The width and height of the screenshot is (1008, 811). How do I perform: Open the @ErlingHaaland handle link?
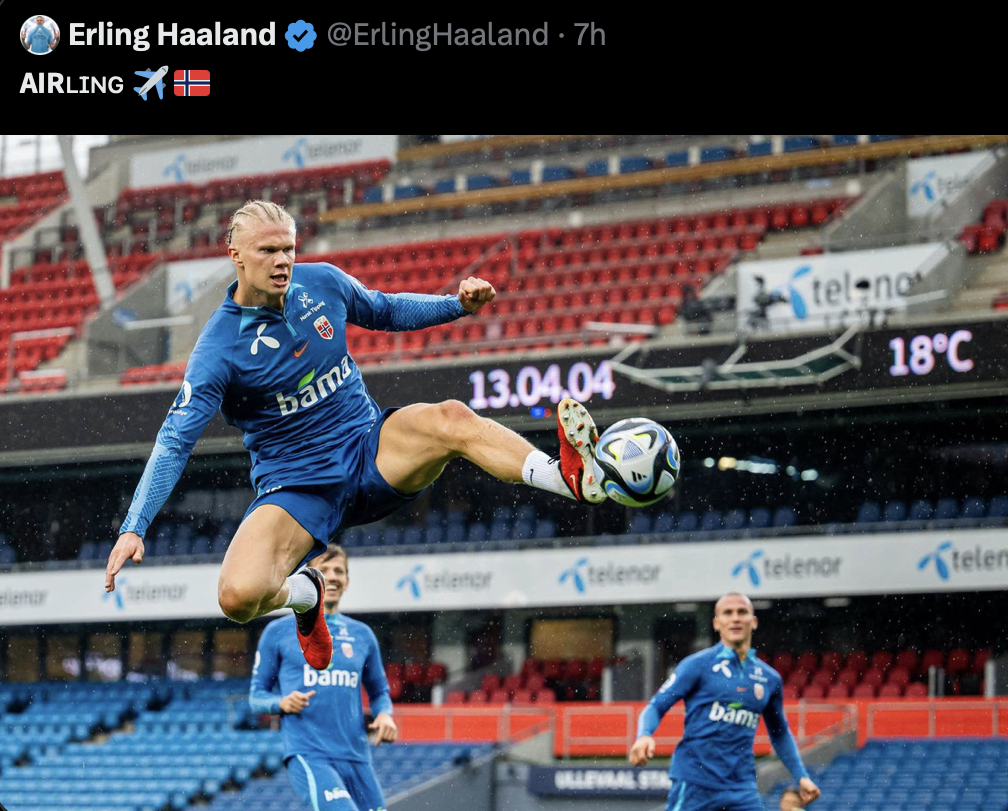click(438, 35)
